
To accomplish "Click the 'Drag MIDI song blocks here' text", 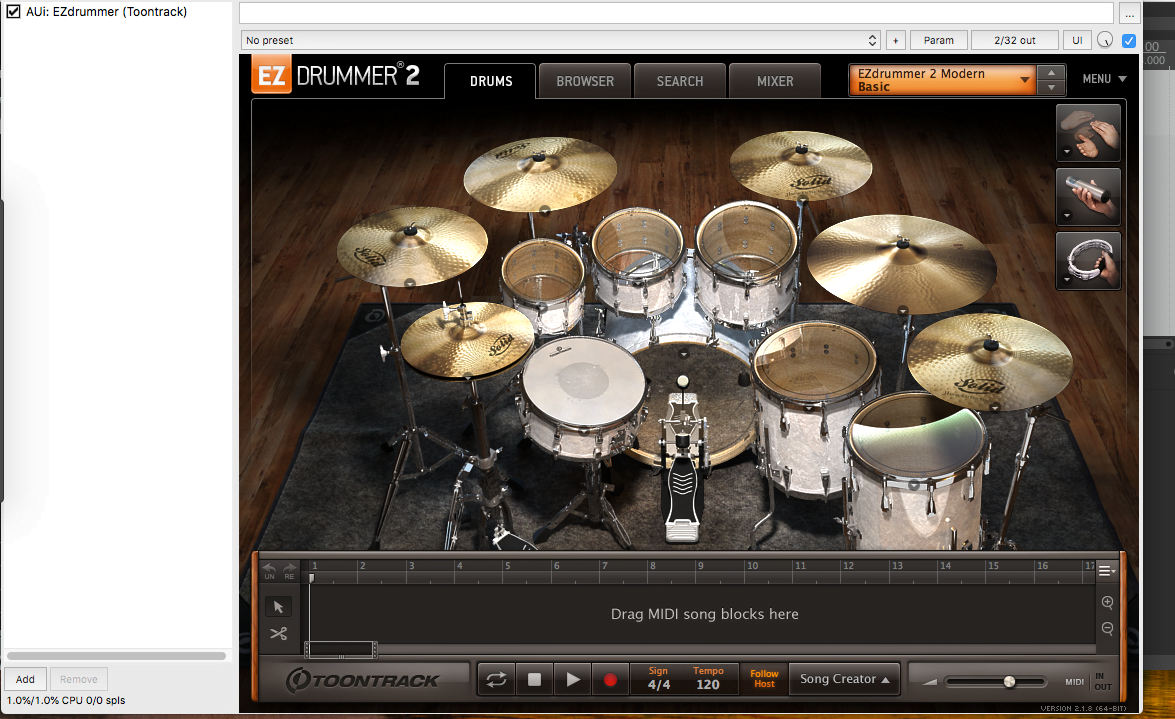I will [704, 614].
